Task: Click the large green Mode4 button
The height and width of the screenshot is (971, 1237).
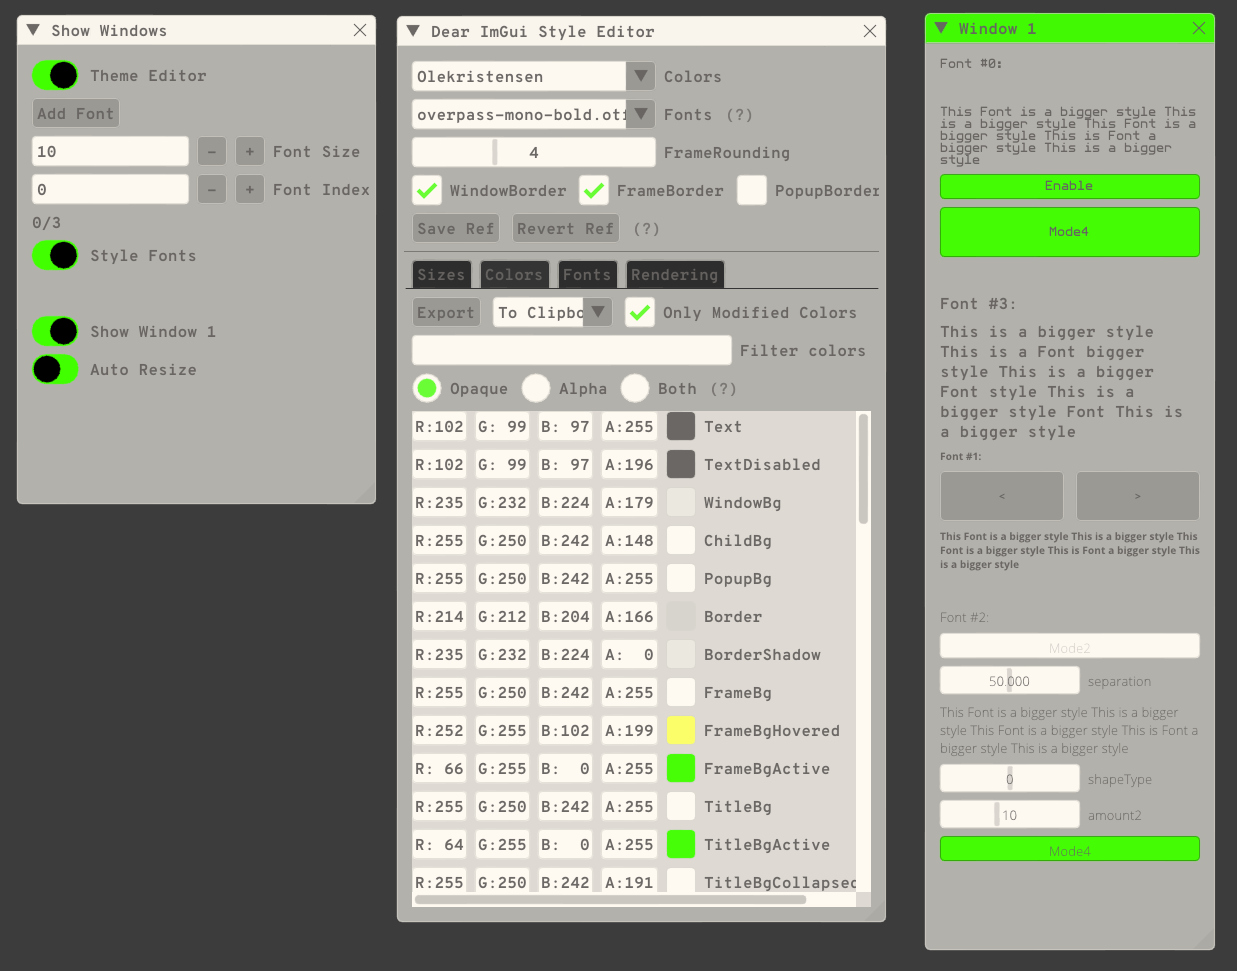Action: pos(1070,232)
